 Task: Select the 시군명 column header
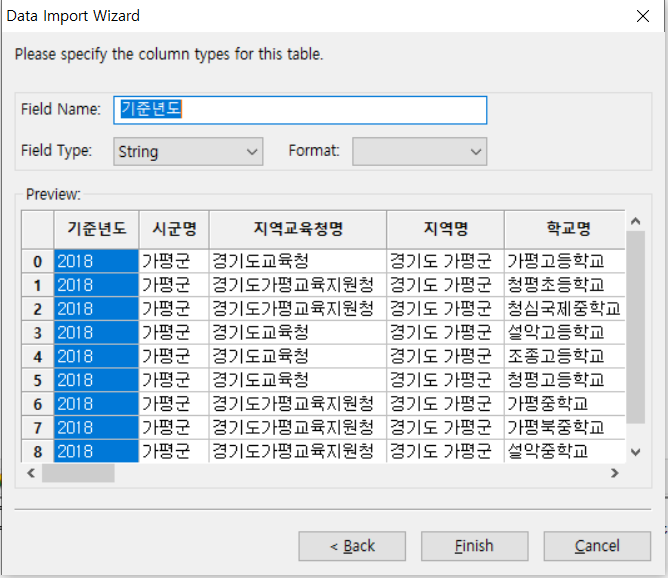tap(174, 229)
